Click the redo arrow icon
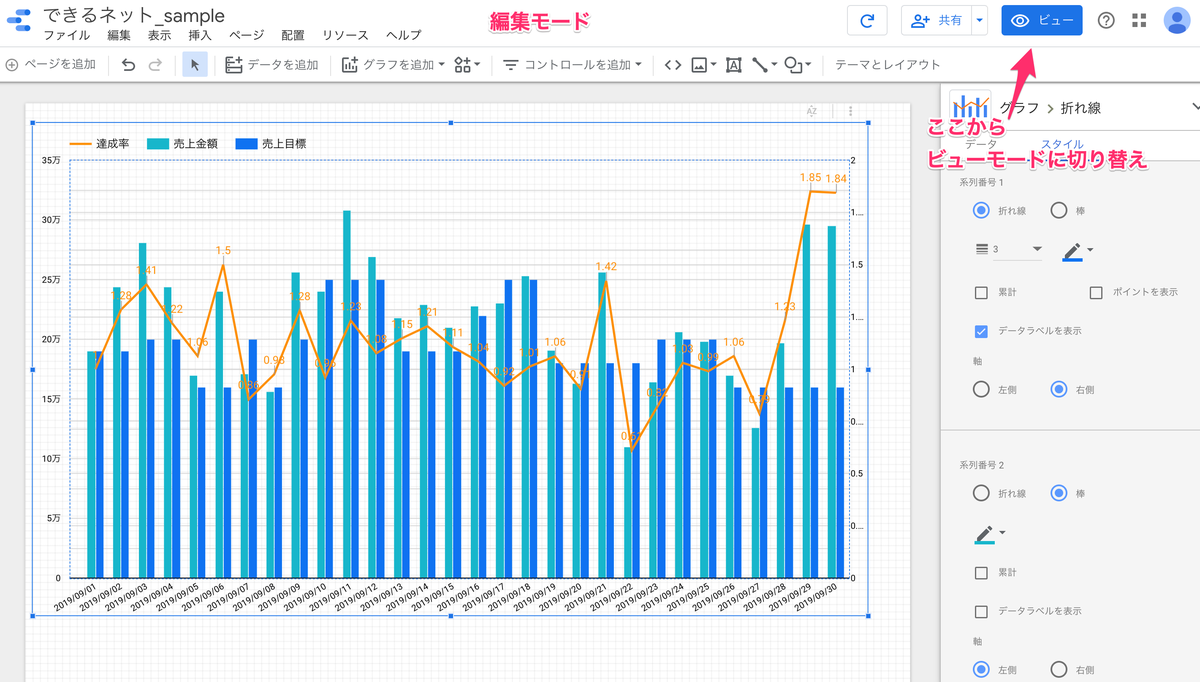The image size is (1200, 682). pyautogui.click(x=155, y=65)
